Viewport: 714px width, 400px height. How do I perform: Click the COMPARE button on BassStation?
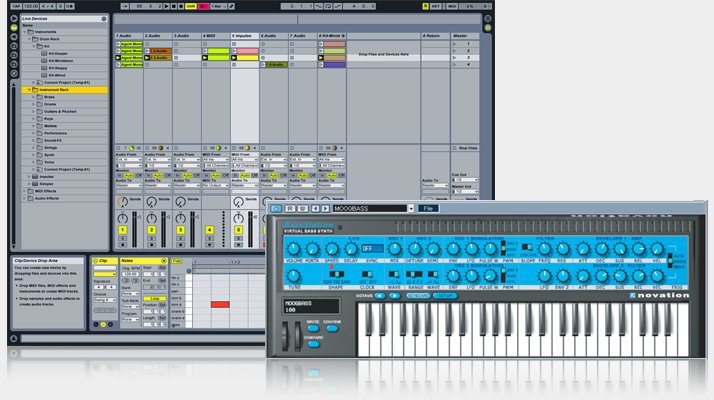[x=313, y=344]
